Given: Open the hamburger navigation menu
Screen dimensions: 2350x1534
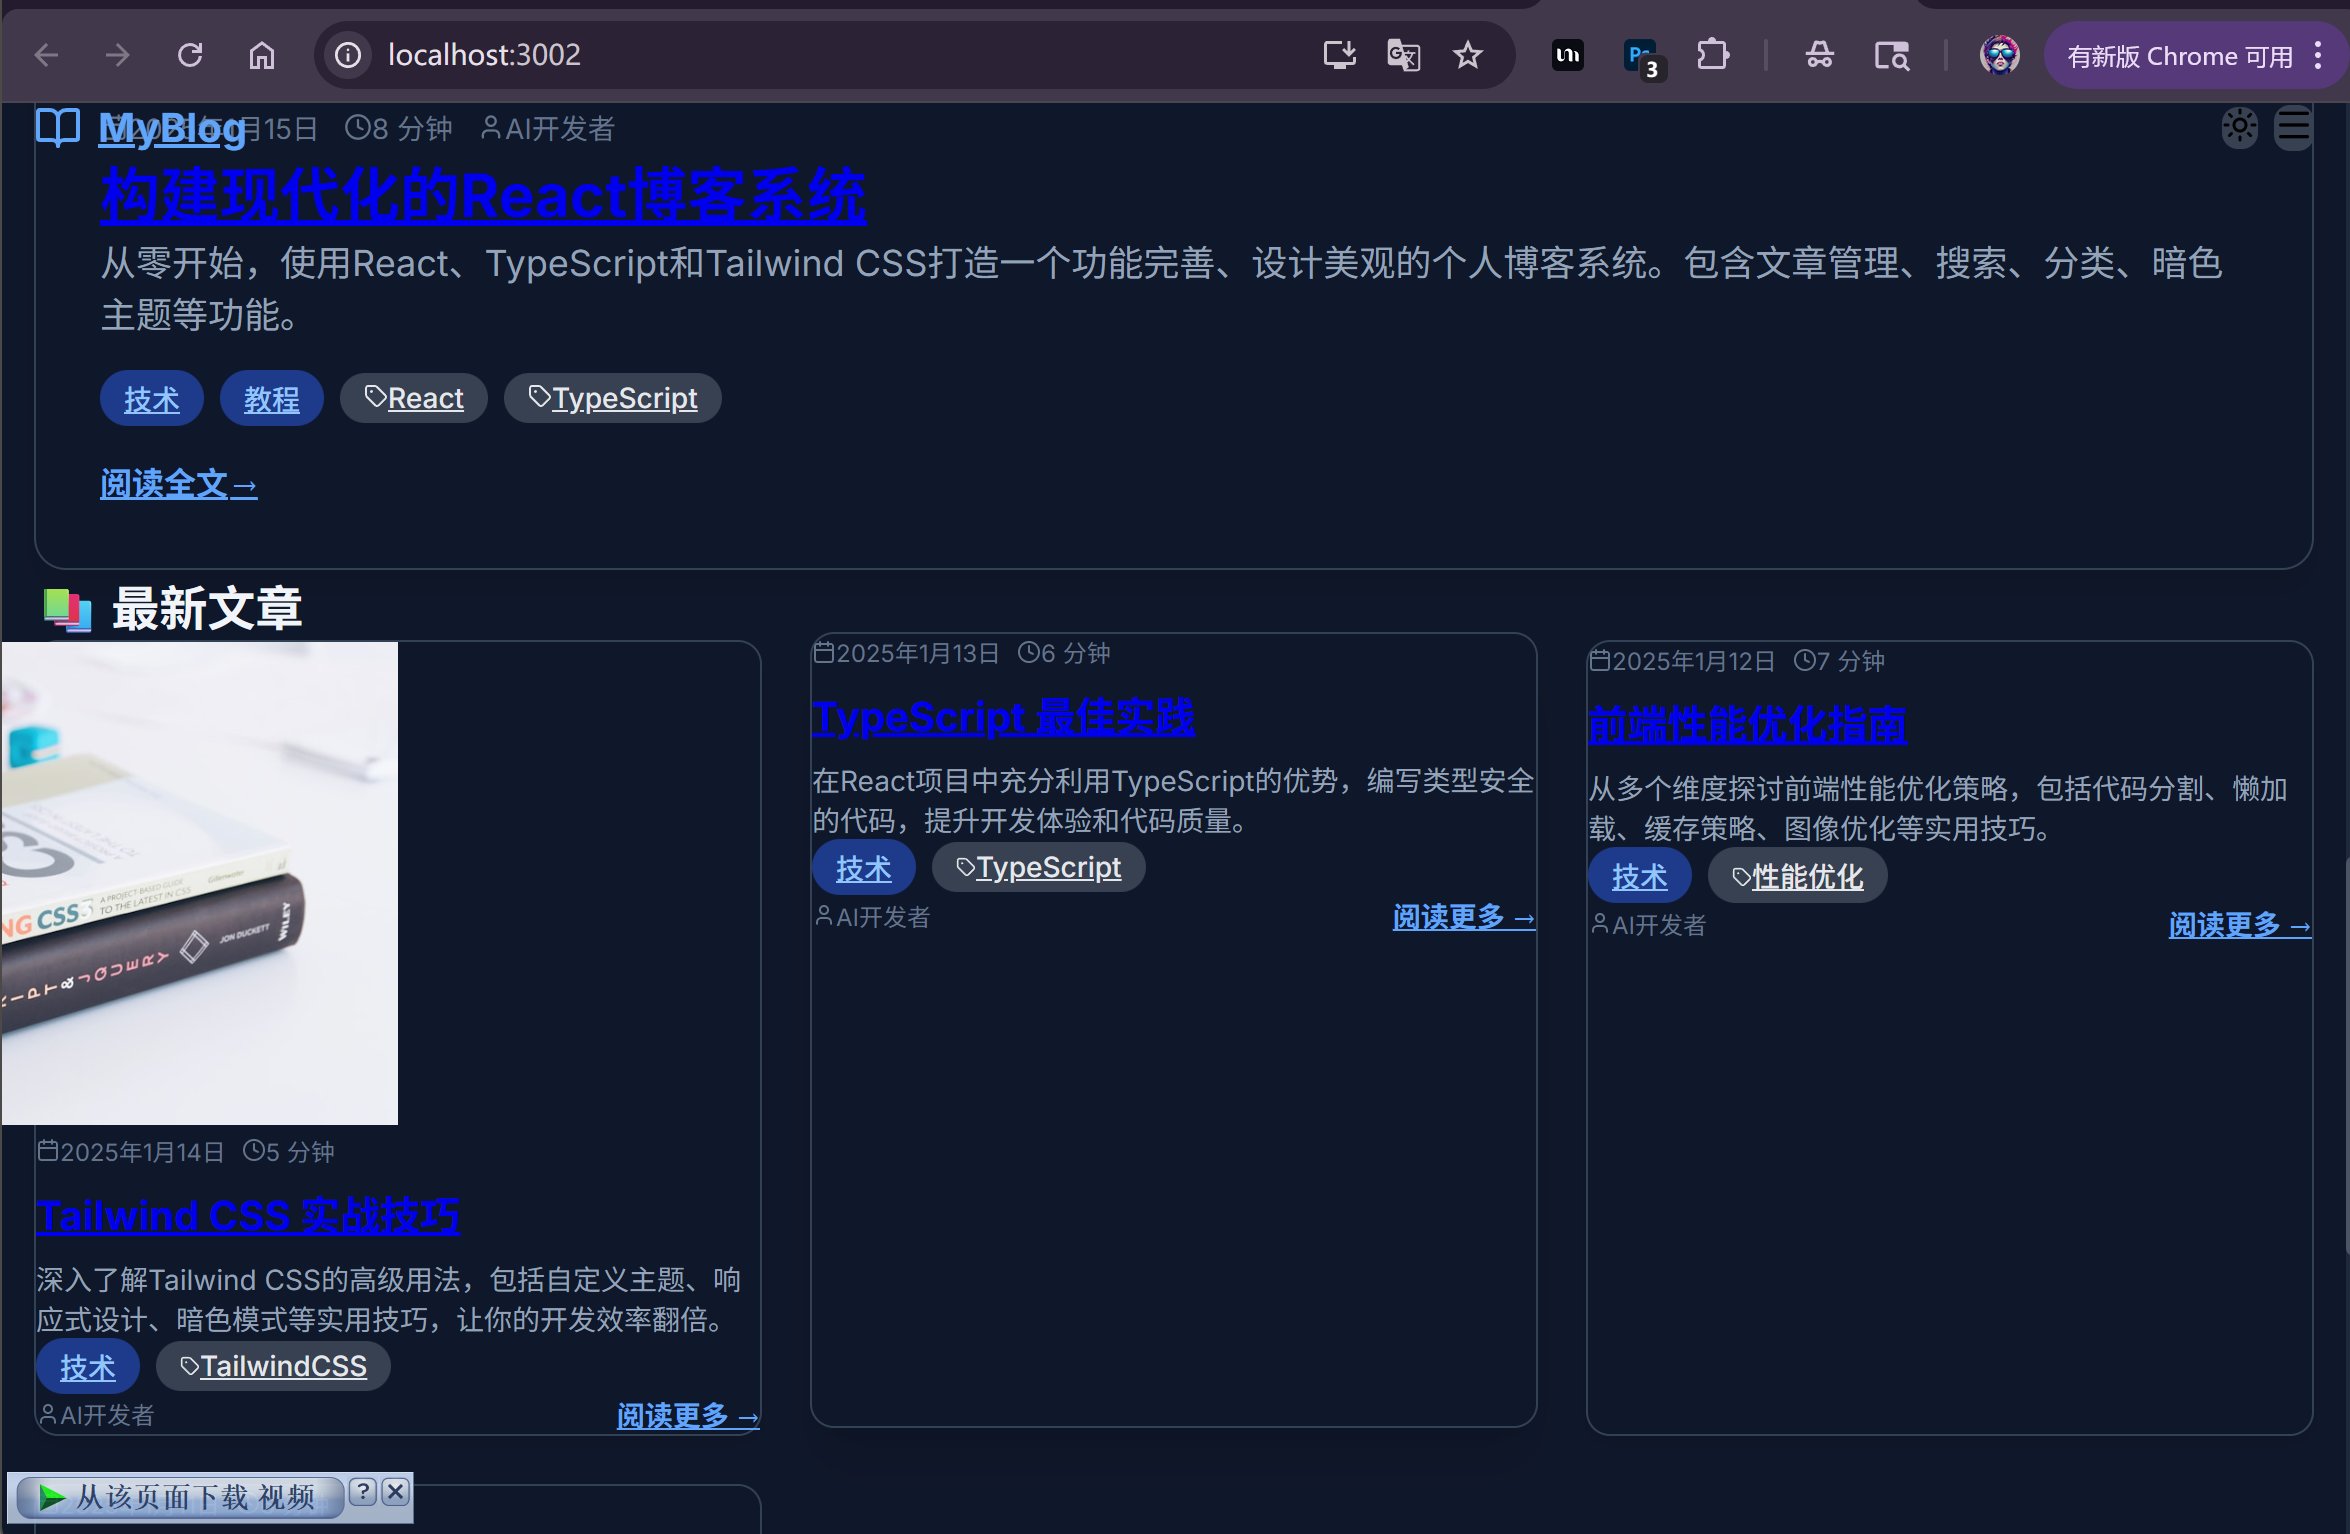Looking at the screenshot, I should [x=2293, y=127].
